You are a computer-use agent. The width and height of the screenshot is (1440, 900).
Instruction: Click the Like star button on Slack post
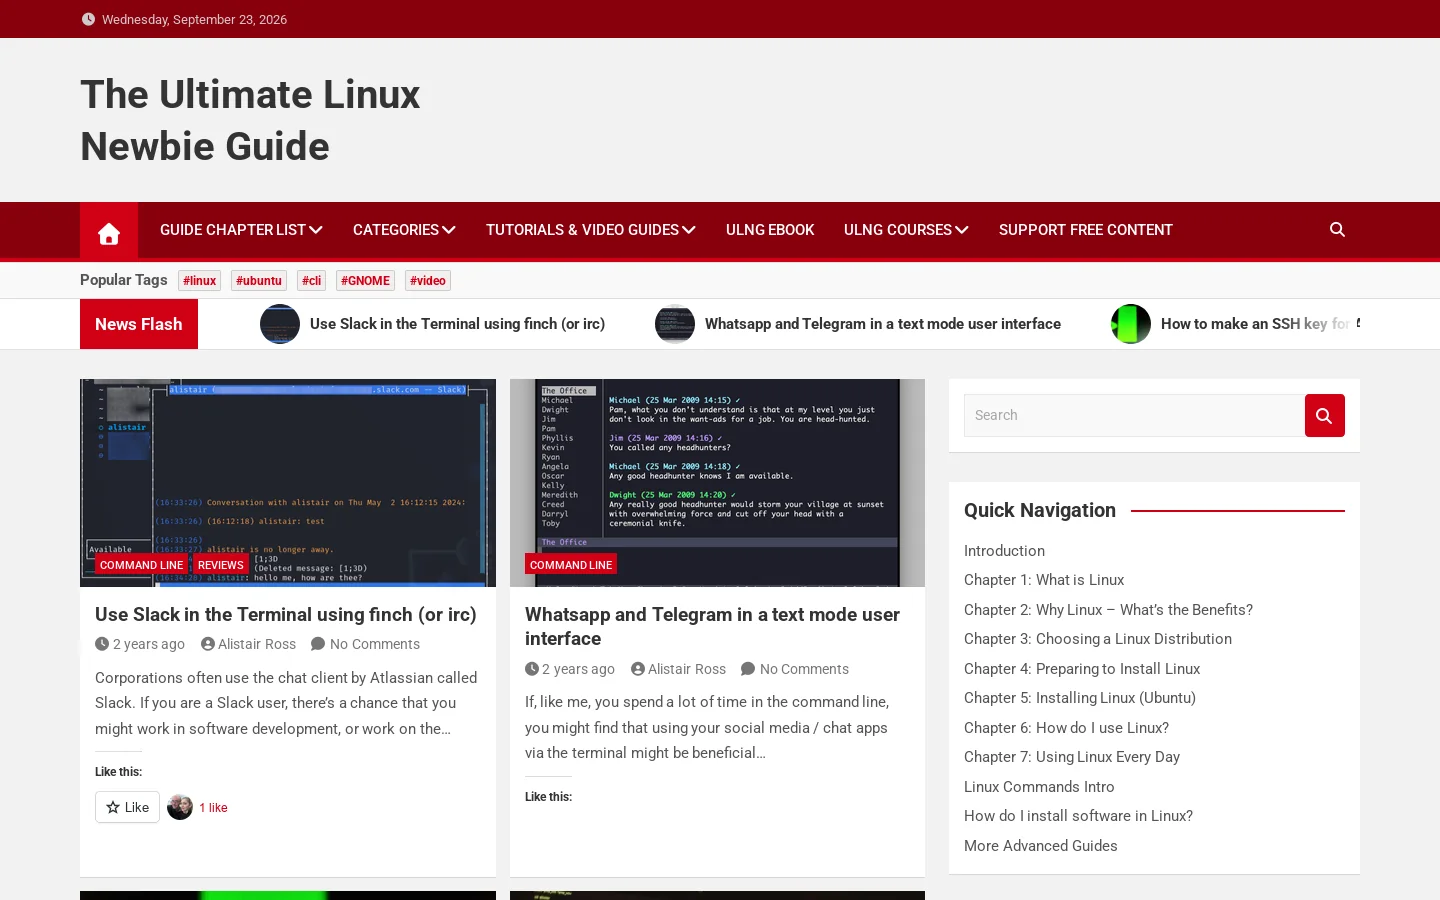(x=127, y=807)
